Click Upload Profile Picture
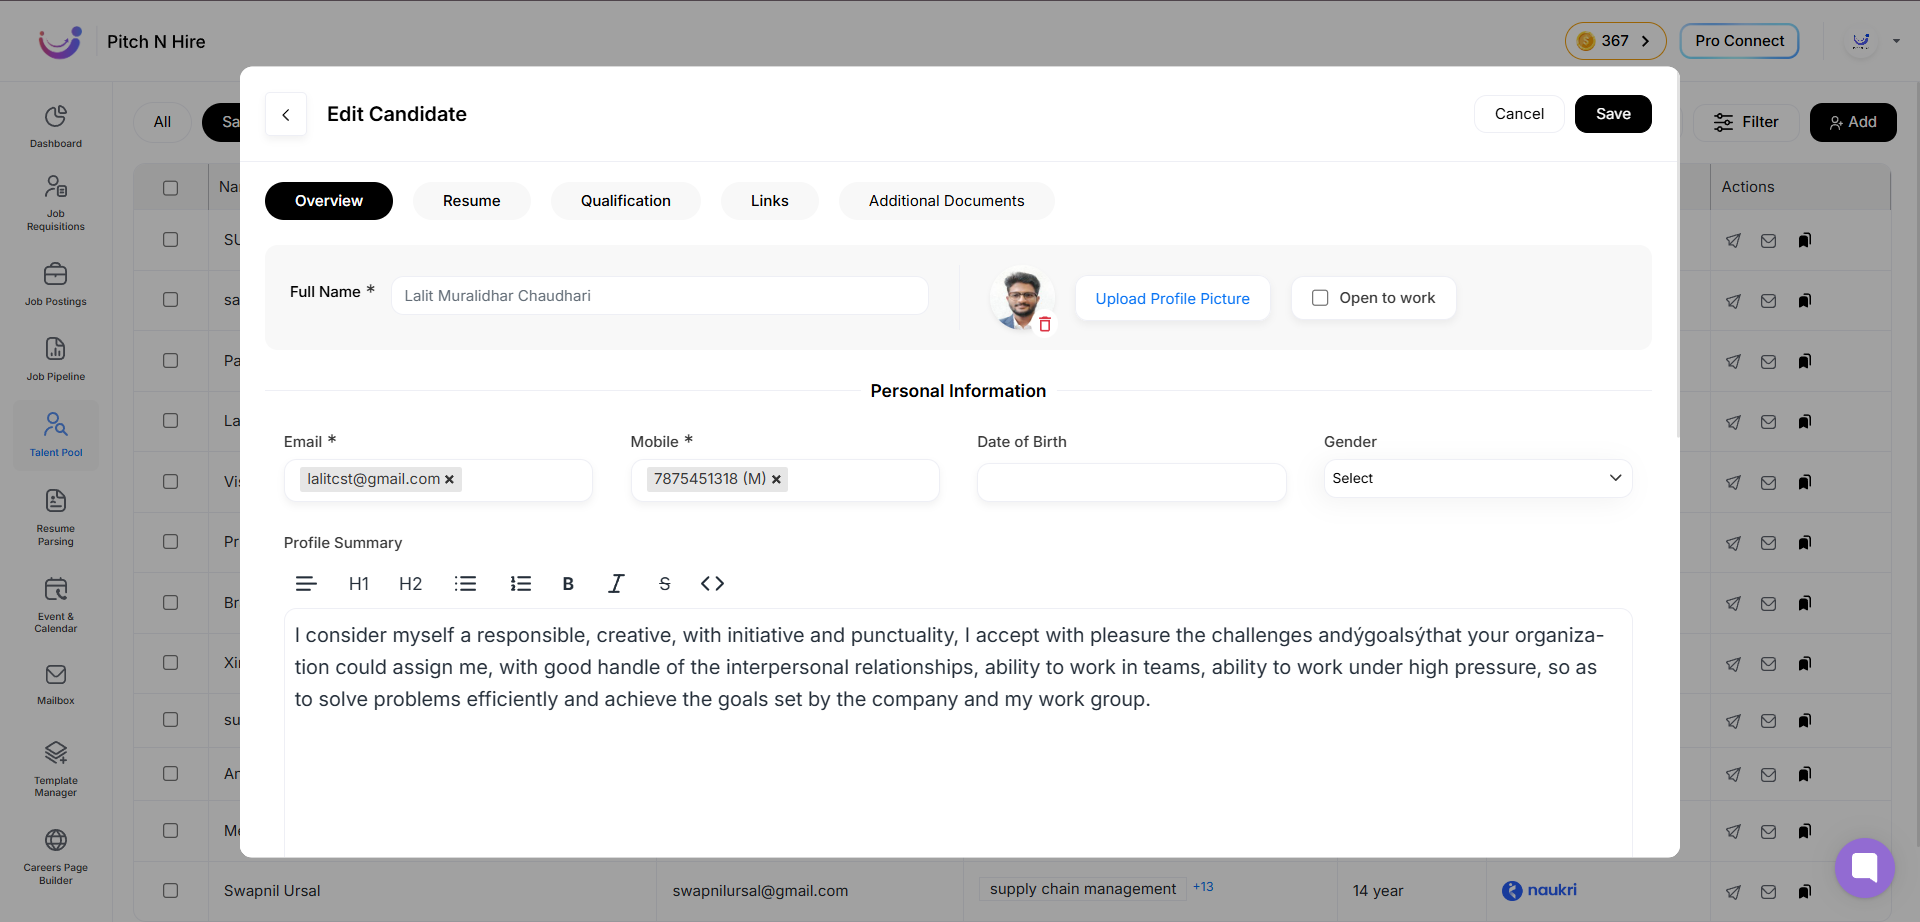This screenshot has height=922, width=1920. pyautogui.click(x=1173, y=298)
